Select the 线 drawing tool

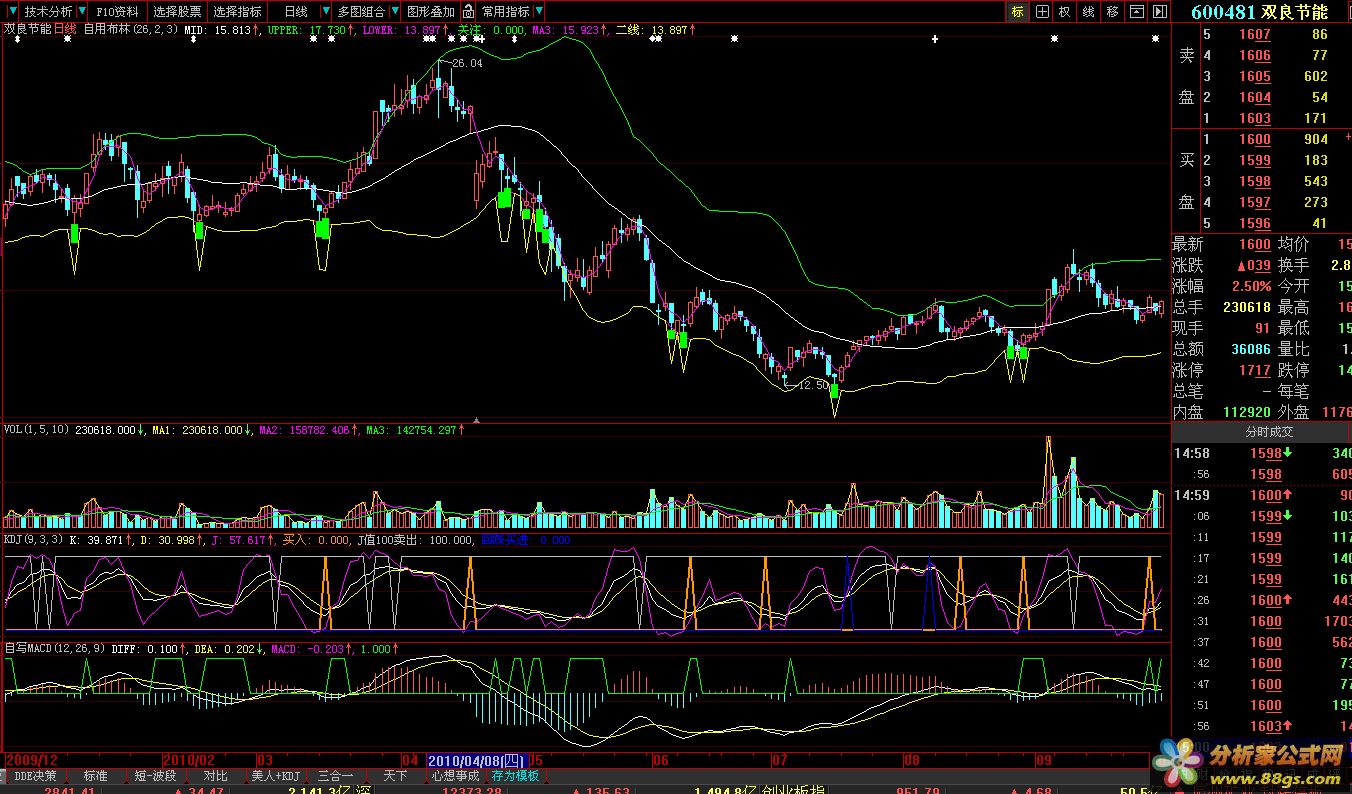click(1089, 11)
